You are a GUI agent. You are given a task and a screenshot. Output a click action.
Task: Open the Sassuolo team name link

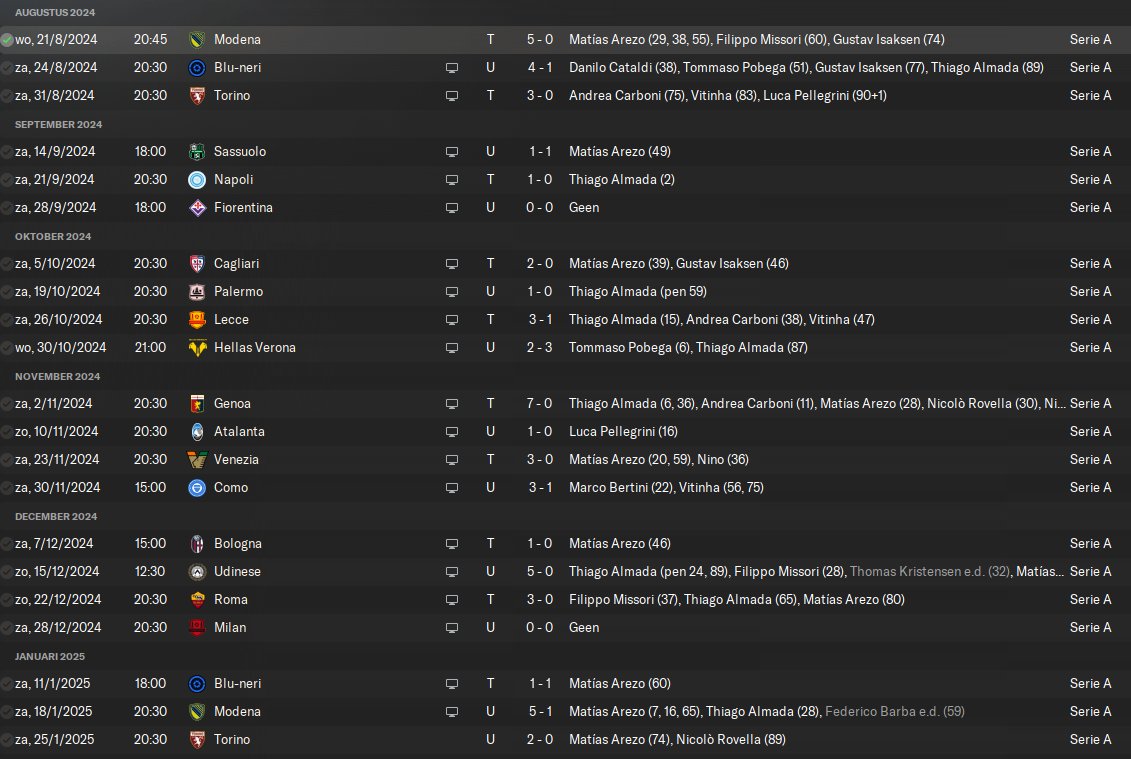(240, 152)
